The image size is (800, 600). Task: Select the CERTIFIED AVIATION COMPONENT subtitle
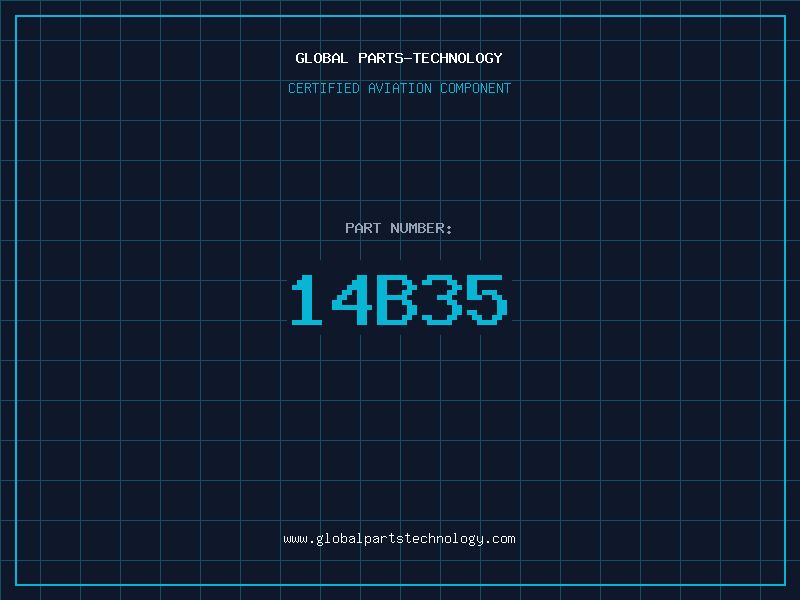[399, 88]
